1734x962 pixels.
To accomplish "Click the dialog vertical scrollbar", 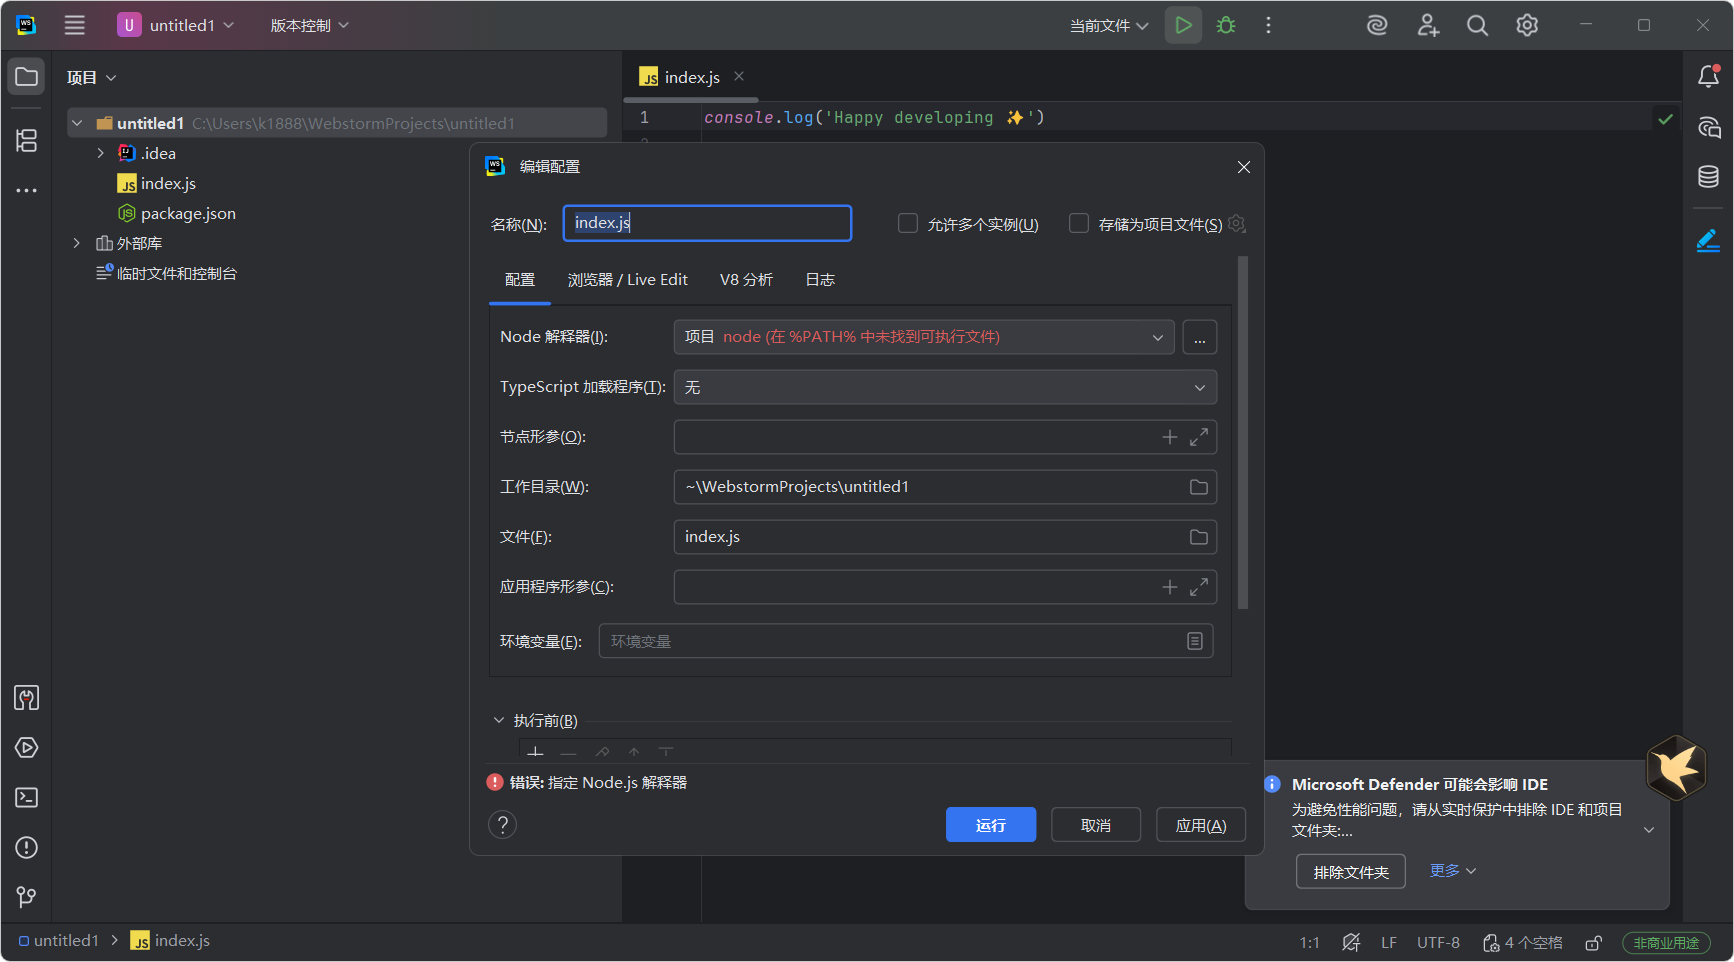I will coord(1243,433).
